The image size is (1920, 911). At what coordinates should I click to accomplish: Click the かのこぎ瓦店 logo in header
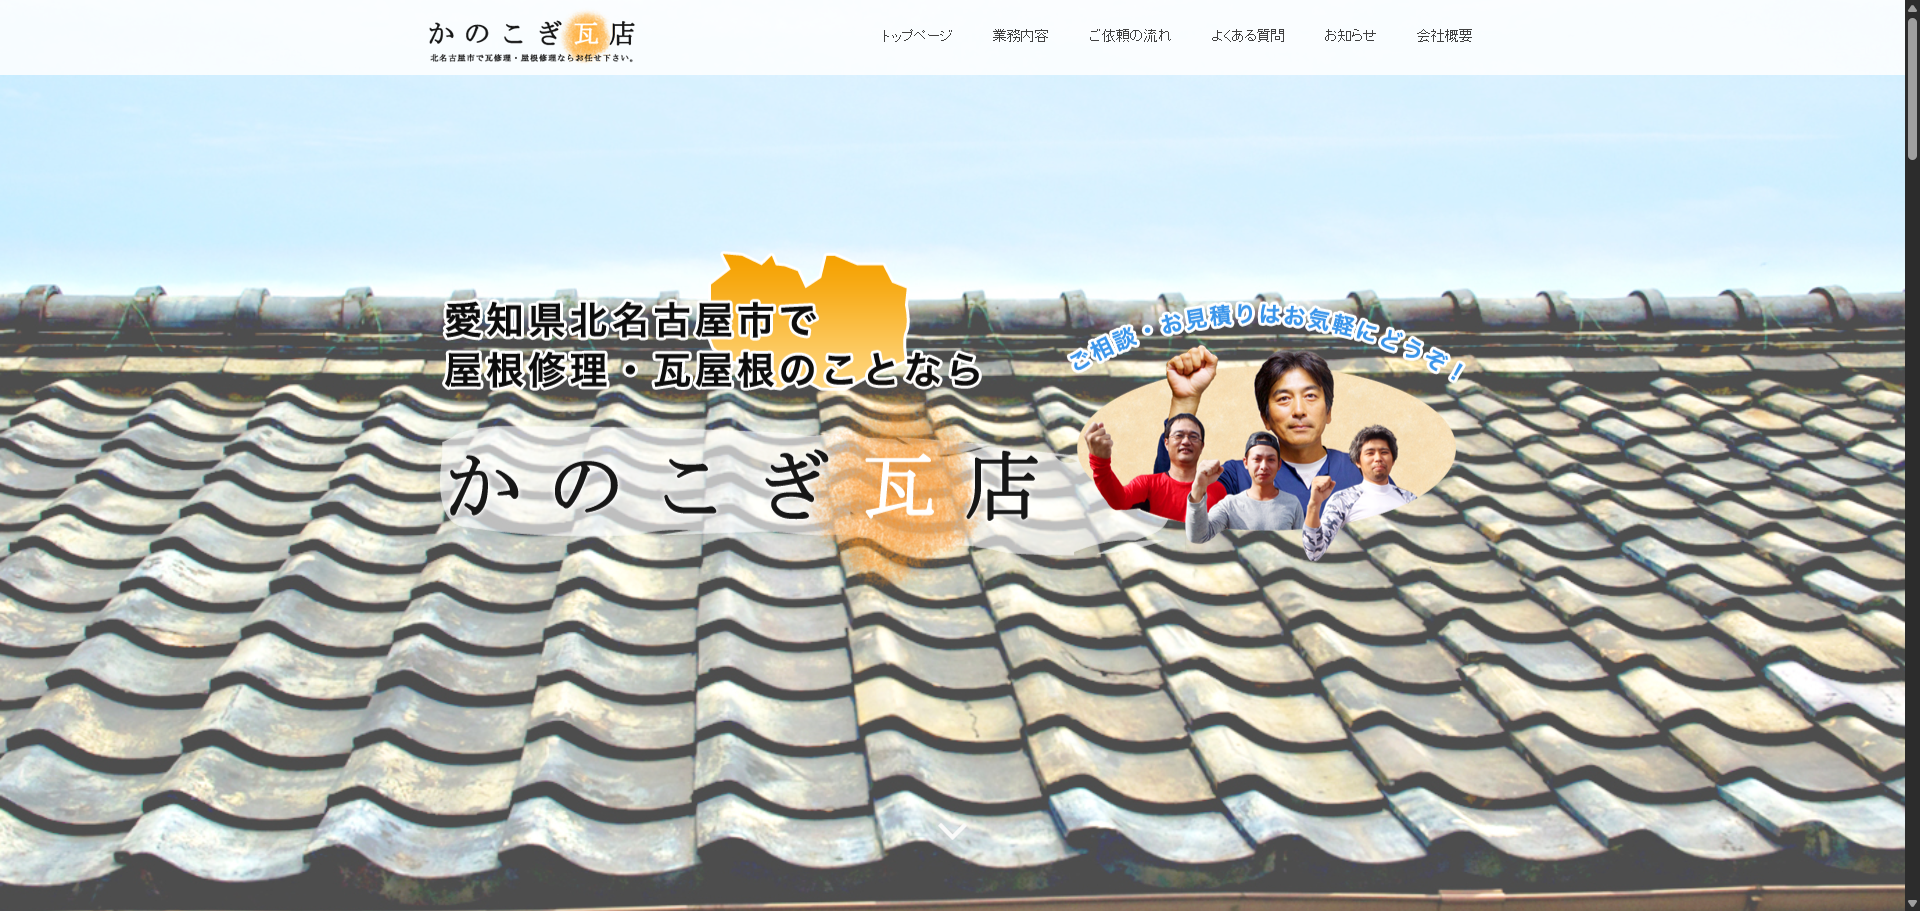tap(532, 37)
